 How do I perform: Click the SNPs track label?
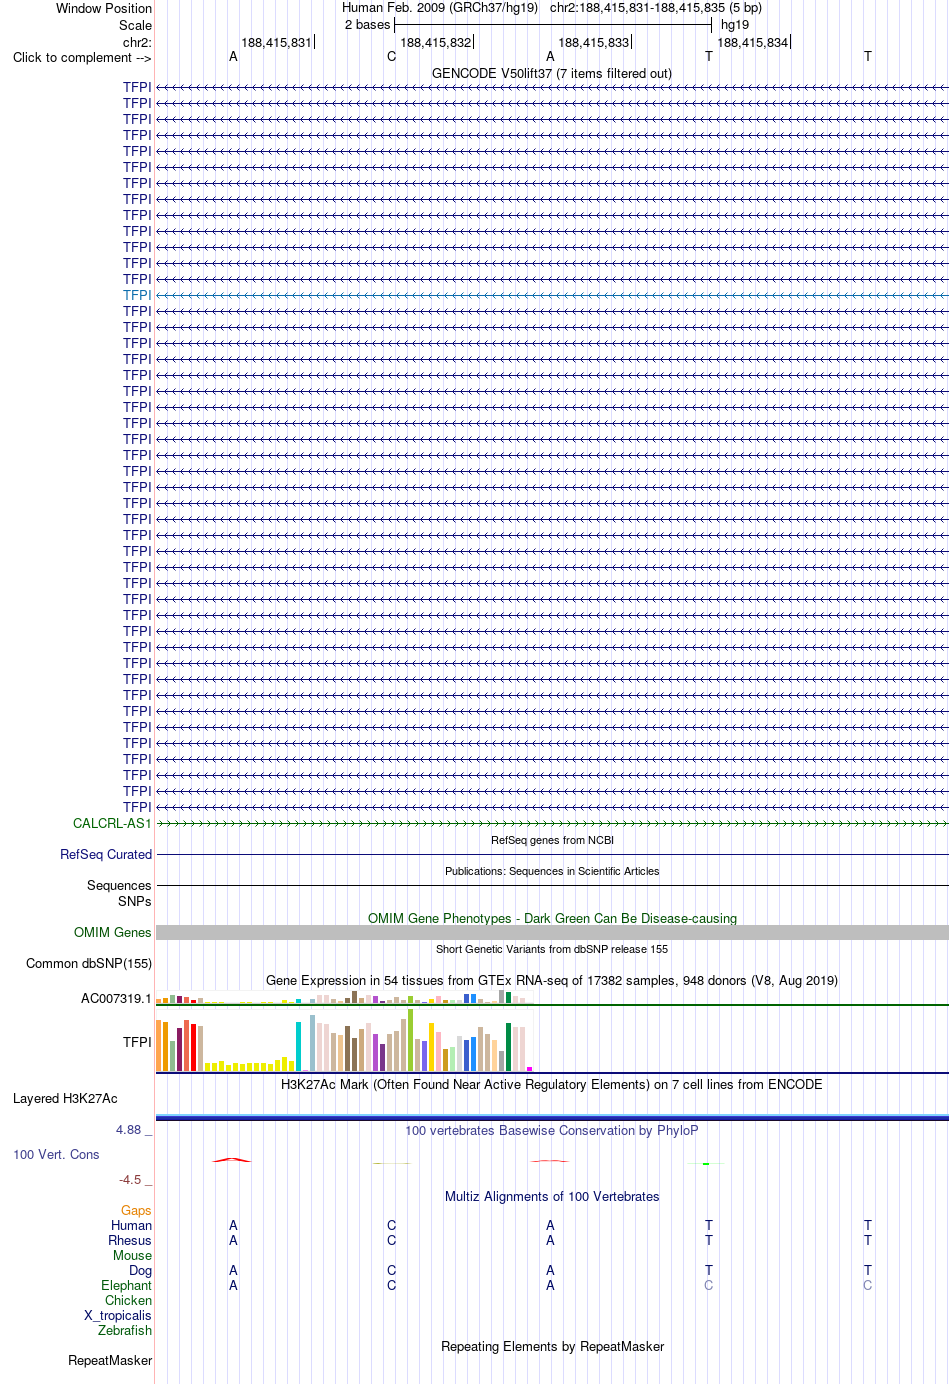(134, 901)
